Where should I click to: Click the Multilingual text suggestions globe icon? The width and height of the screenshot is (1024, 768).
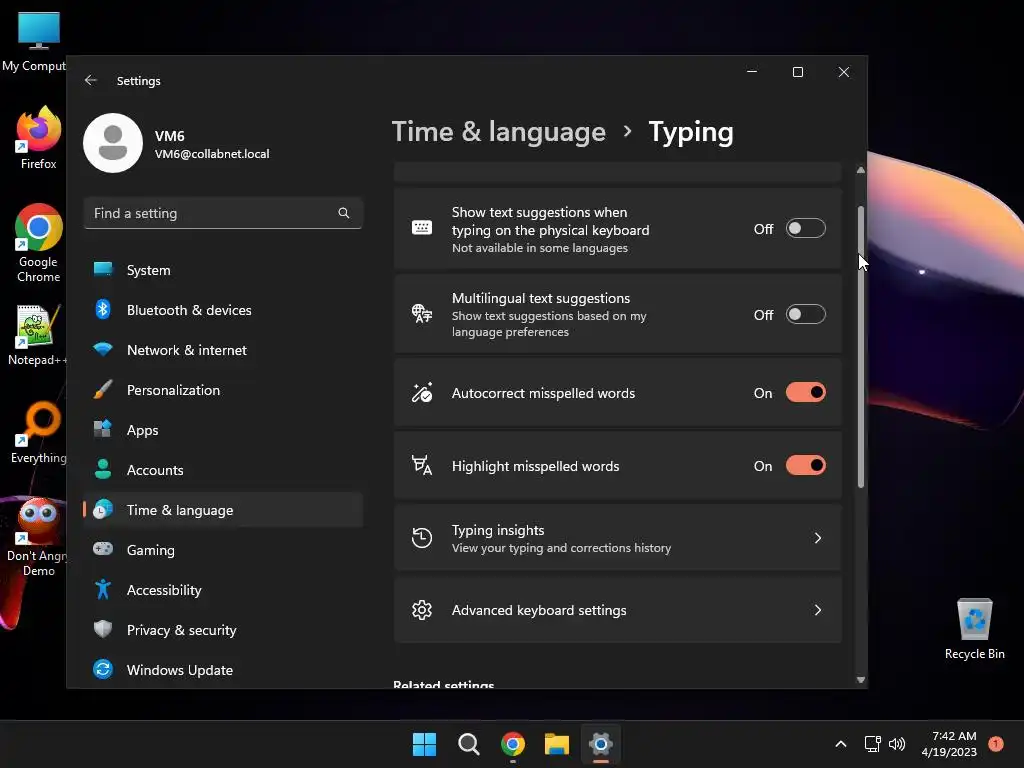[x=422, y=314]
